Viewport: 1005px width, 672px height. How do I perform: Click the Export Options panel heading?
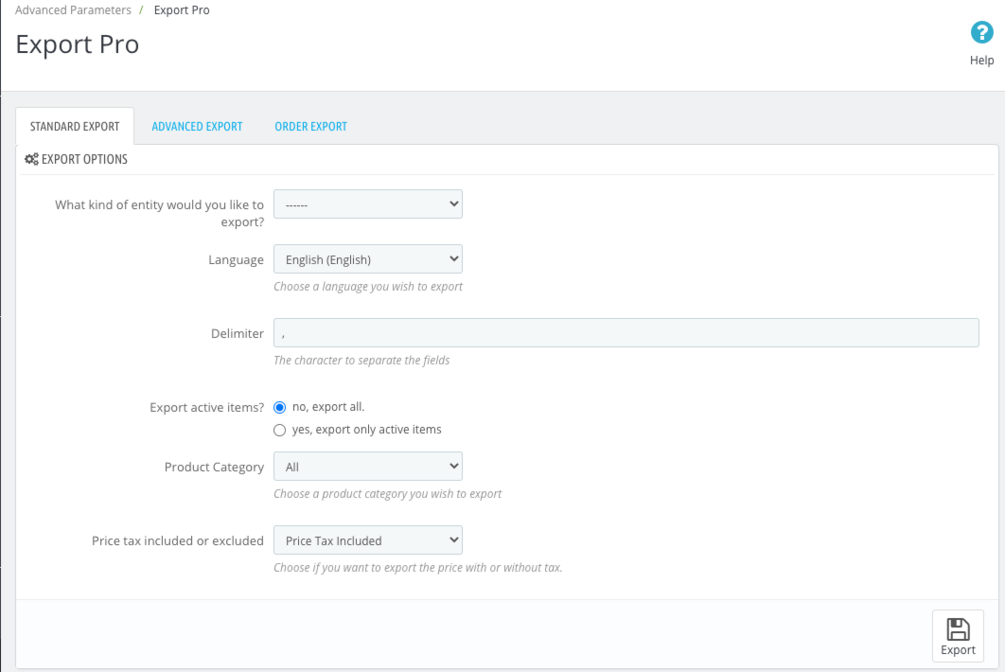[x=84, y=159]
